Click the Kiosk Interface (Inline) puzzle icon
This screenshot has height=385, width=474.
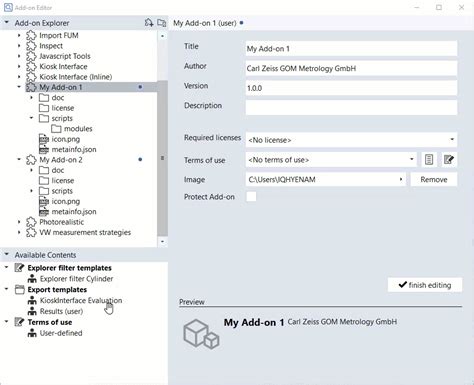click(x=31, y=77)
